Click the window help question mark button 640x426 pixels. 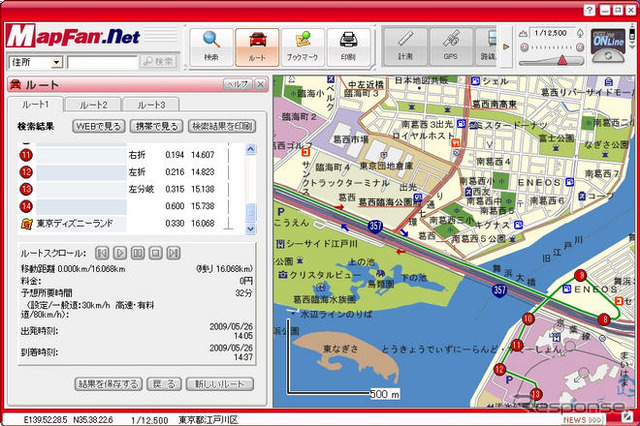(x=589, y=10)
